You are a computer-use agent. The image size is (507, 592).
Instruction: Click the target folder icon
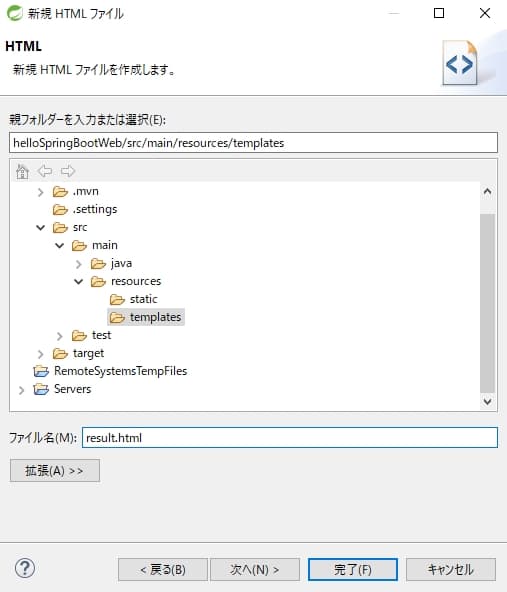point(60,354)
